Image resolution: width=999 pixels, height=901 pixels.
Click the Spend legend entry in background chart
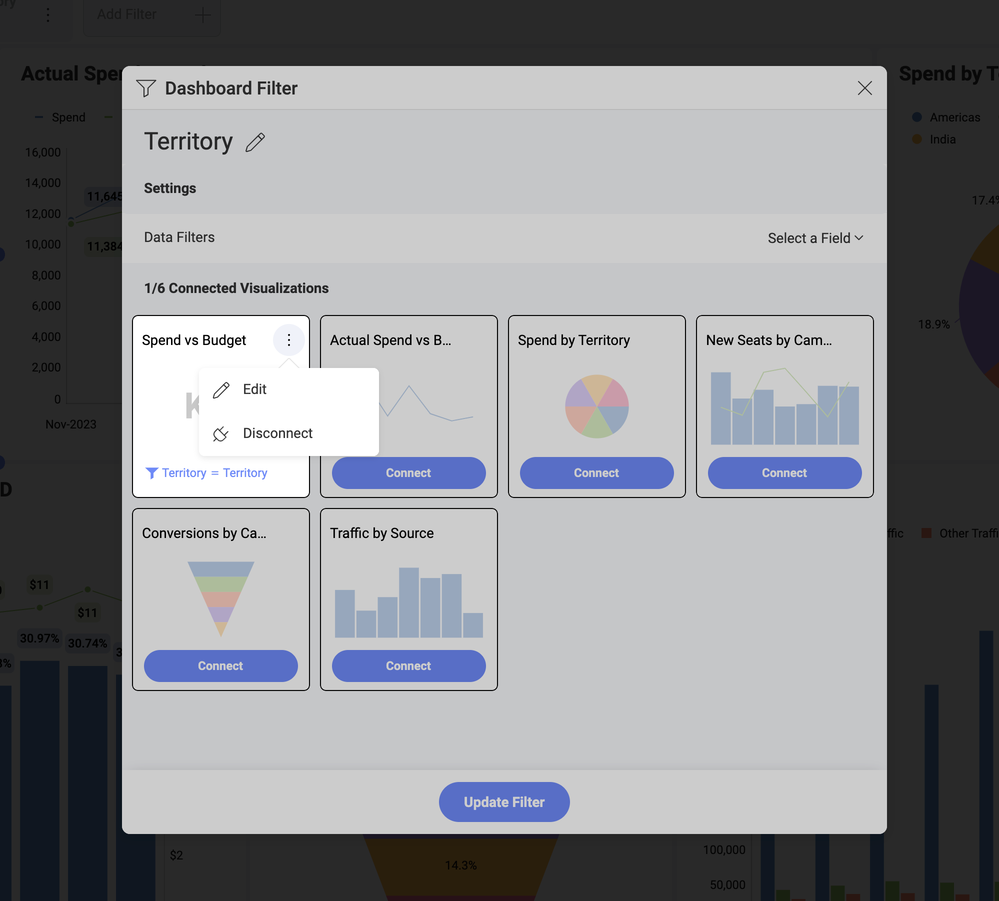click(x=60, y=117)
